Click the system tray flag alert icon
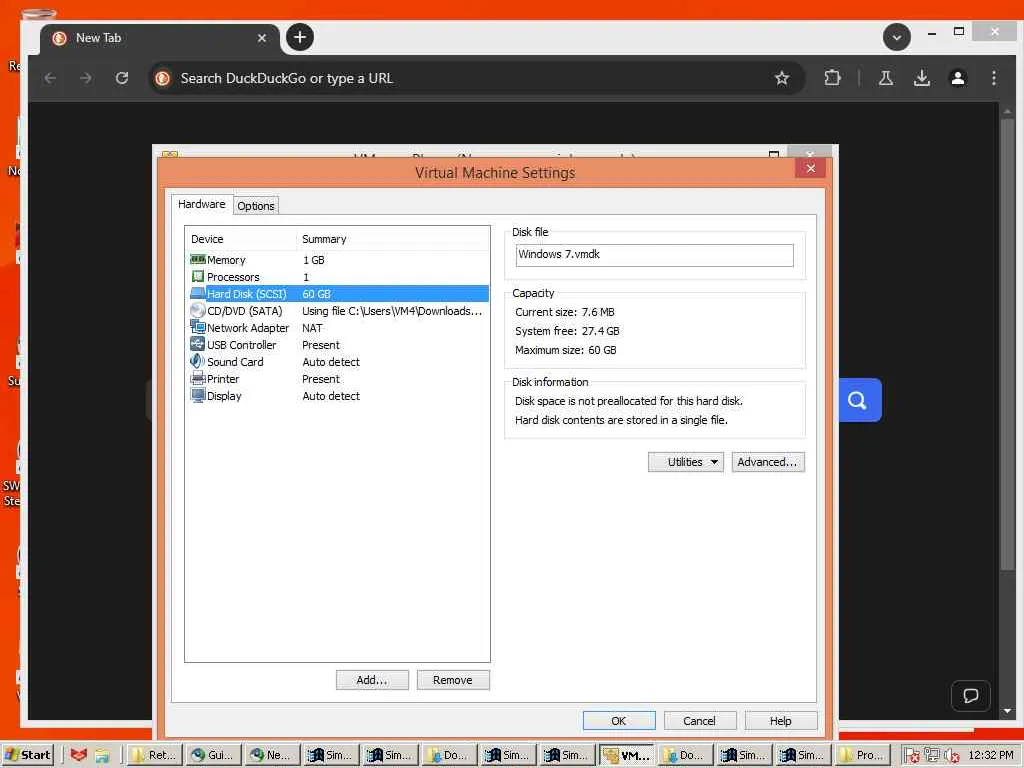The image size is (1024, 768). 912,756
